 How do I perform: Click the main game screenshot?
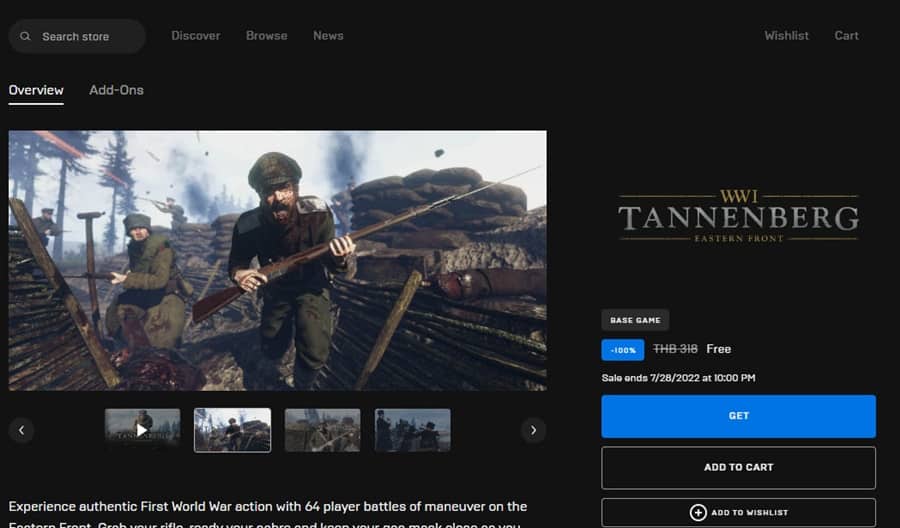278,261
